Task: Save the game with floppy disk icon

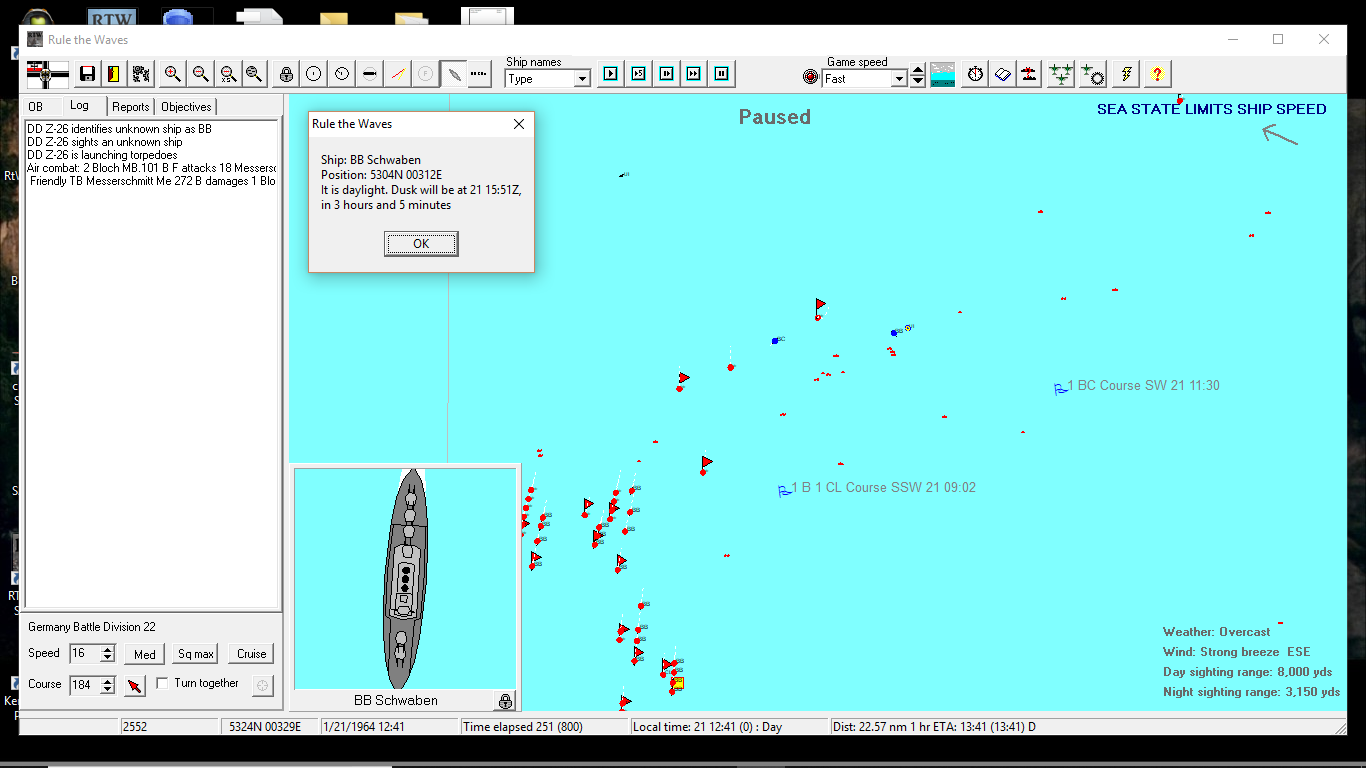Action: coord(87,74)
